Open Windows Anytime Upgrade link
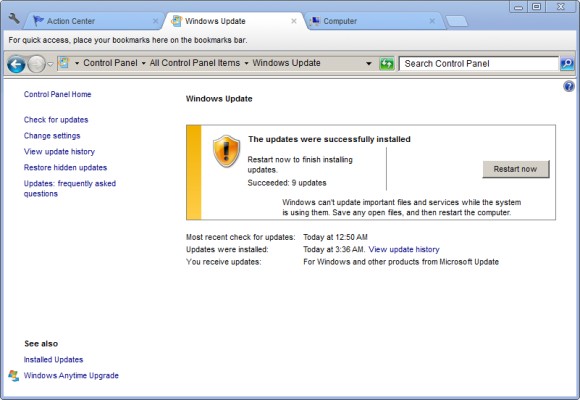The width and height of the screenshot is (580, 400). click(x=71, y=376)
